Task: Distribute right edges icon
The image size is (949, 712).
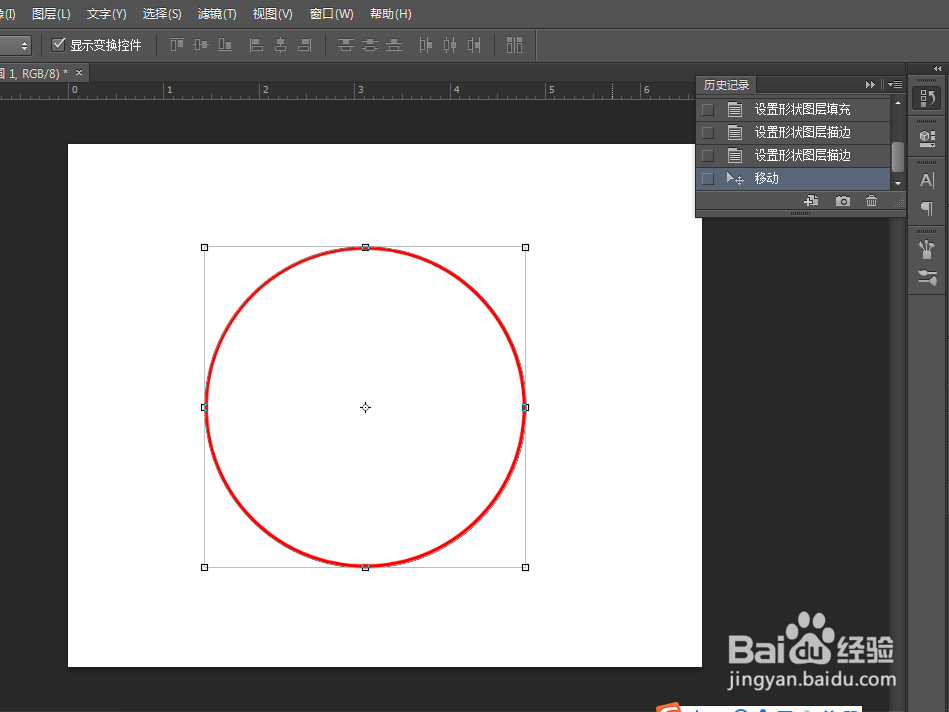Action: [x=474, y=45]
